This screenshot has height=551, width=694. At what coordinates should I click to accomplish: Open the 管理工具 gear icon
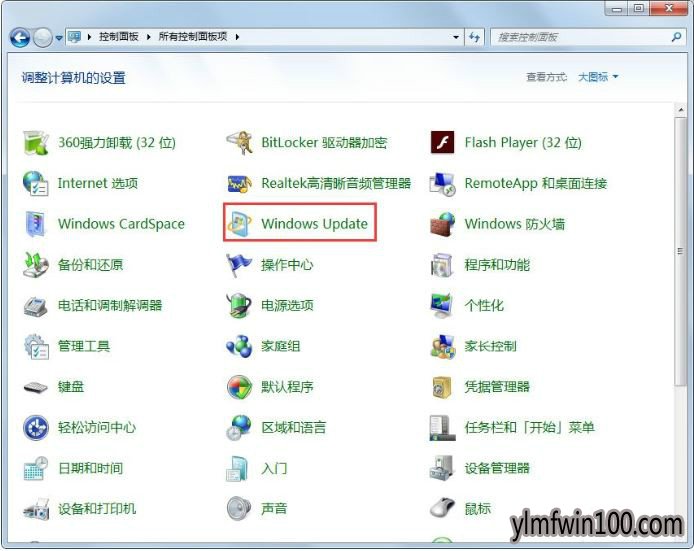[x=36, y=346]
